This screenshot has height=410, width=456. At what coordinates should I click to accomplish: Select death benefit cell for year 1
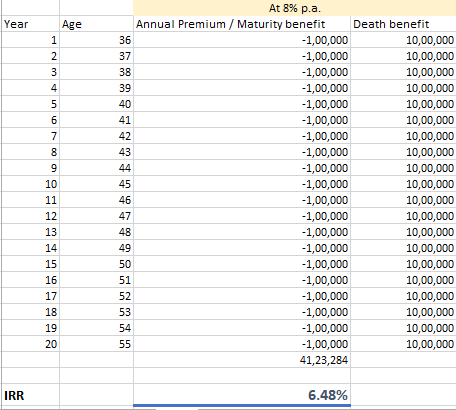pyautogui.click(x=403, y=40)
